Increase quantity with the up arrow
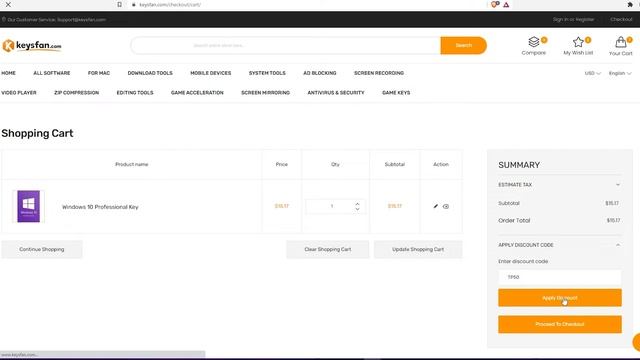The height and width of the screenshot is (360, 640). click(358, 203)
